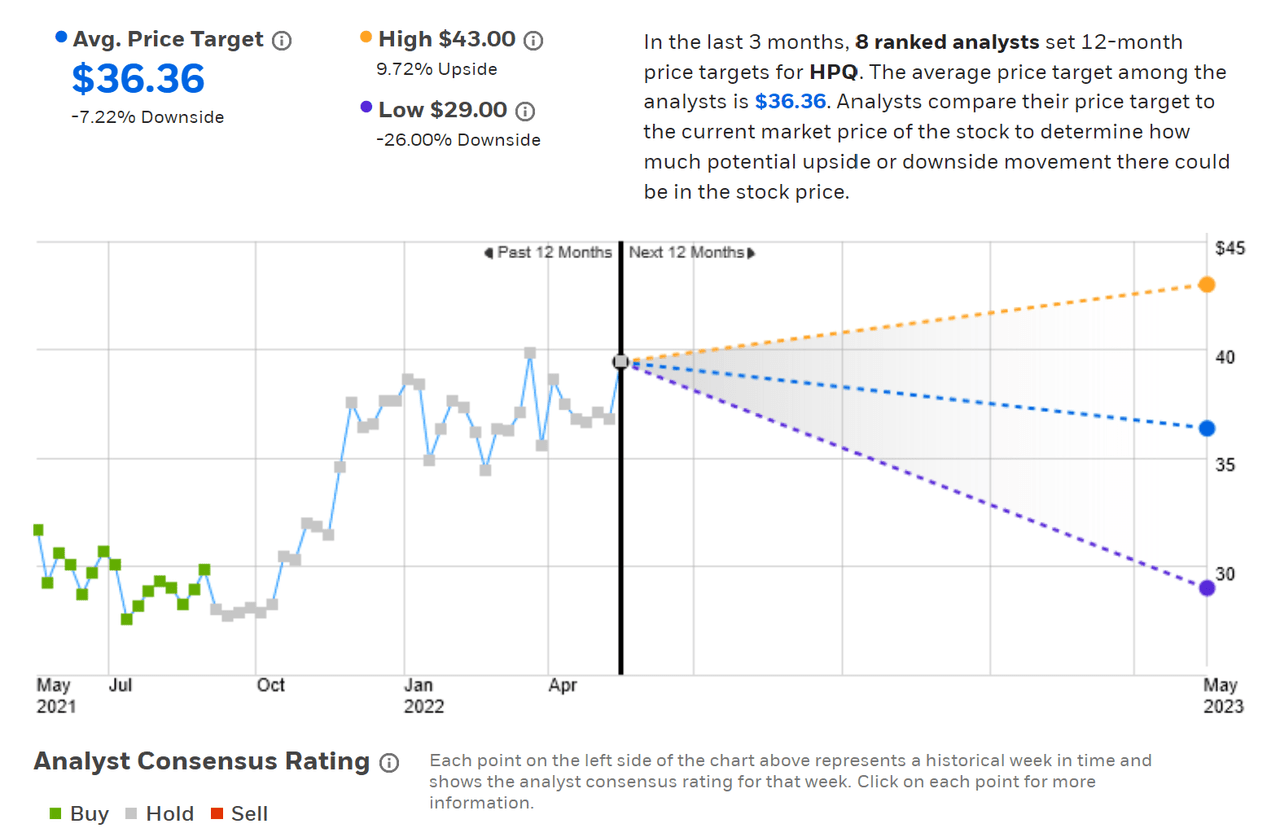Select the blue Average price target endpoint dot

1206,428
